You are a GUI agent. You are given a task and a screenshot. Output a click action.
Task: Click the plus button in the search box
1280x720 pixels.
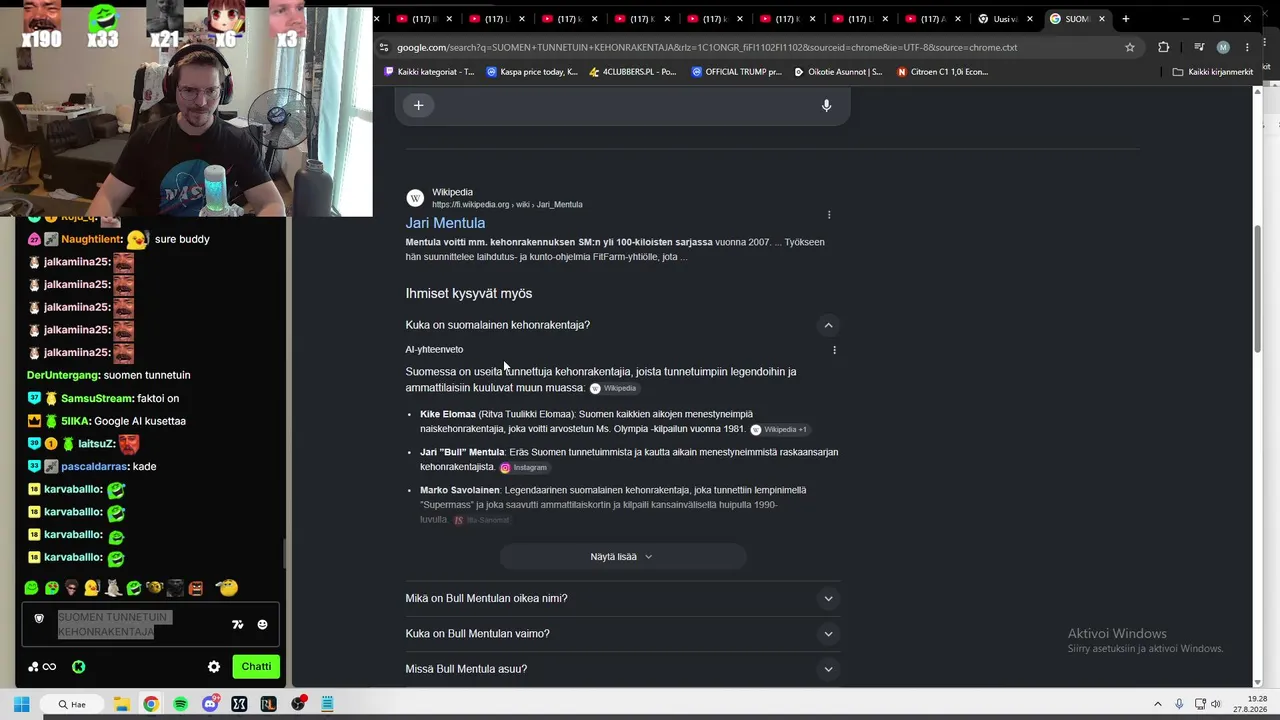tap(418, 105)
